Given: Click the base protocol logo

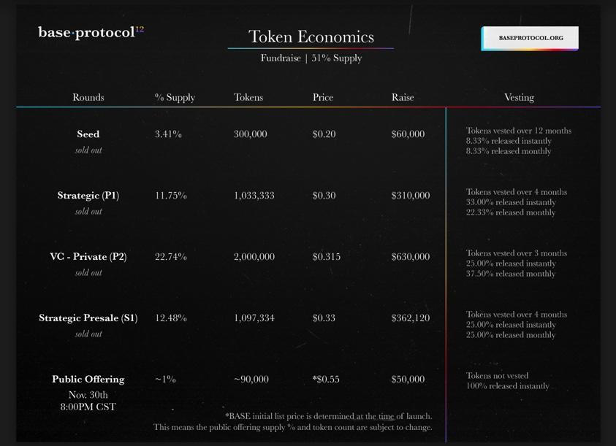Looking at the screenshot, I should tap(91, 32).
